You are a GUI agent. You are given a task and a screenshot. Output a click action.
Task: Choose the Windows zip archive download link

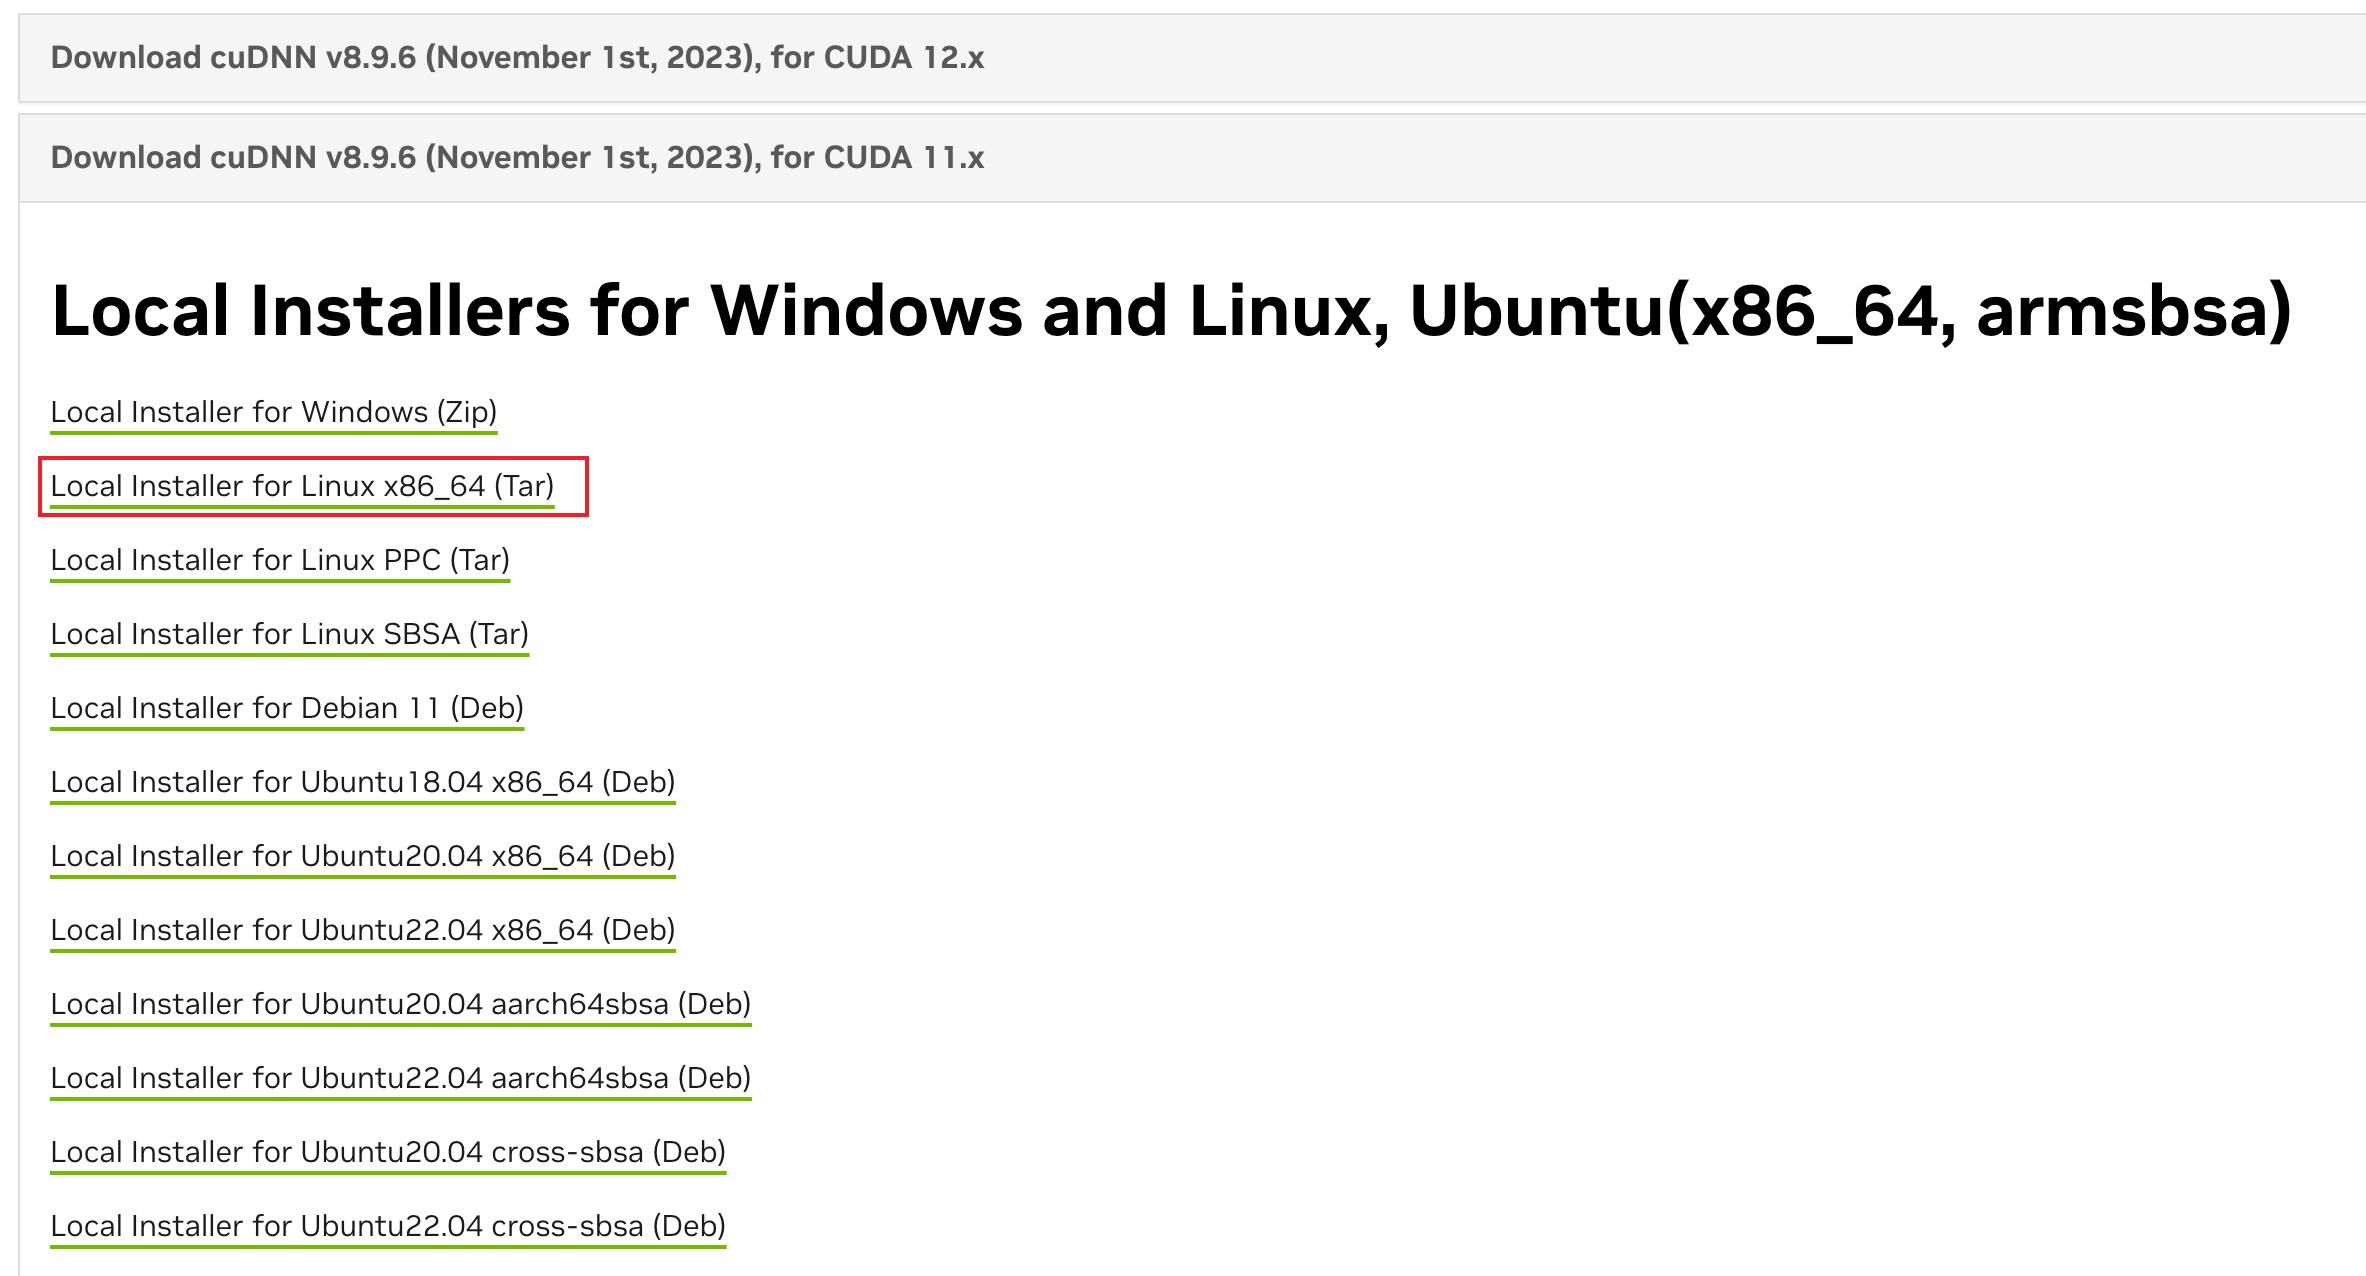tap(273, 412)
